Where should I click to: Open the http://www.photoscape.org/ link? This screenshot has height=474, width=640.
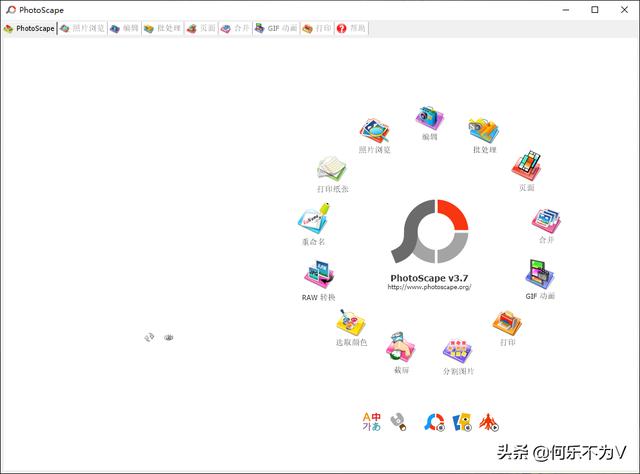(429, 287)
